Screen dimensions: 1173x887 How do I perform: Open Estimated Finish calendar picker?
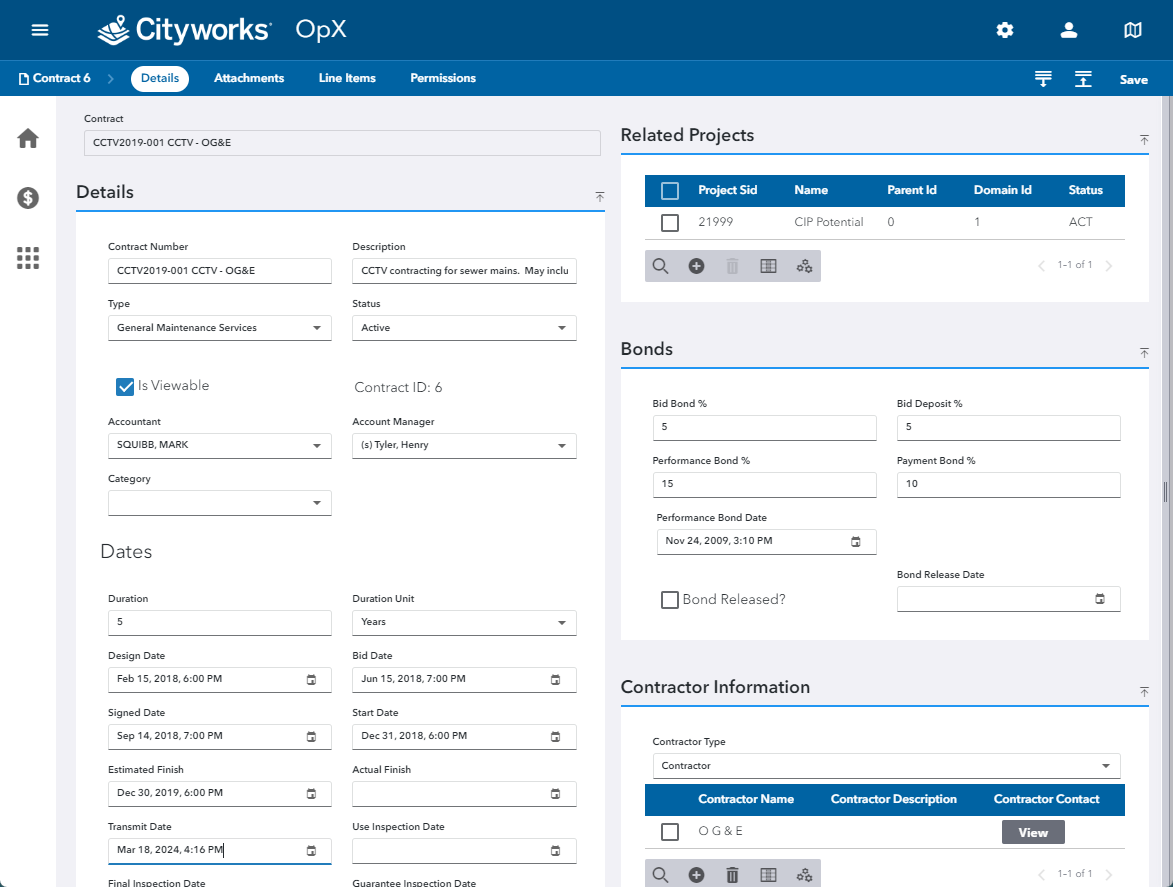[x=311, y=794]
